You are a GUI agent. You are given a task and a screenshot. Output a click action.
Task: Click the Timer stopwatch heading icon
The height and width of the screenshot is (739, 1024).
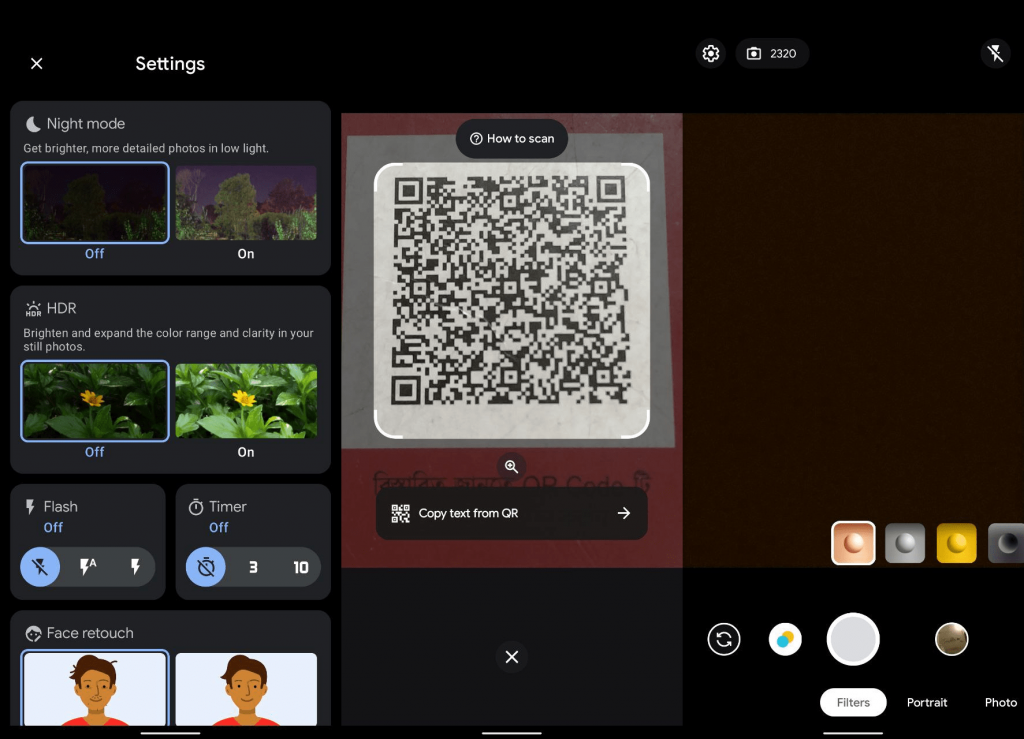click(x=196, y=507)
